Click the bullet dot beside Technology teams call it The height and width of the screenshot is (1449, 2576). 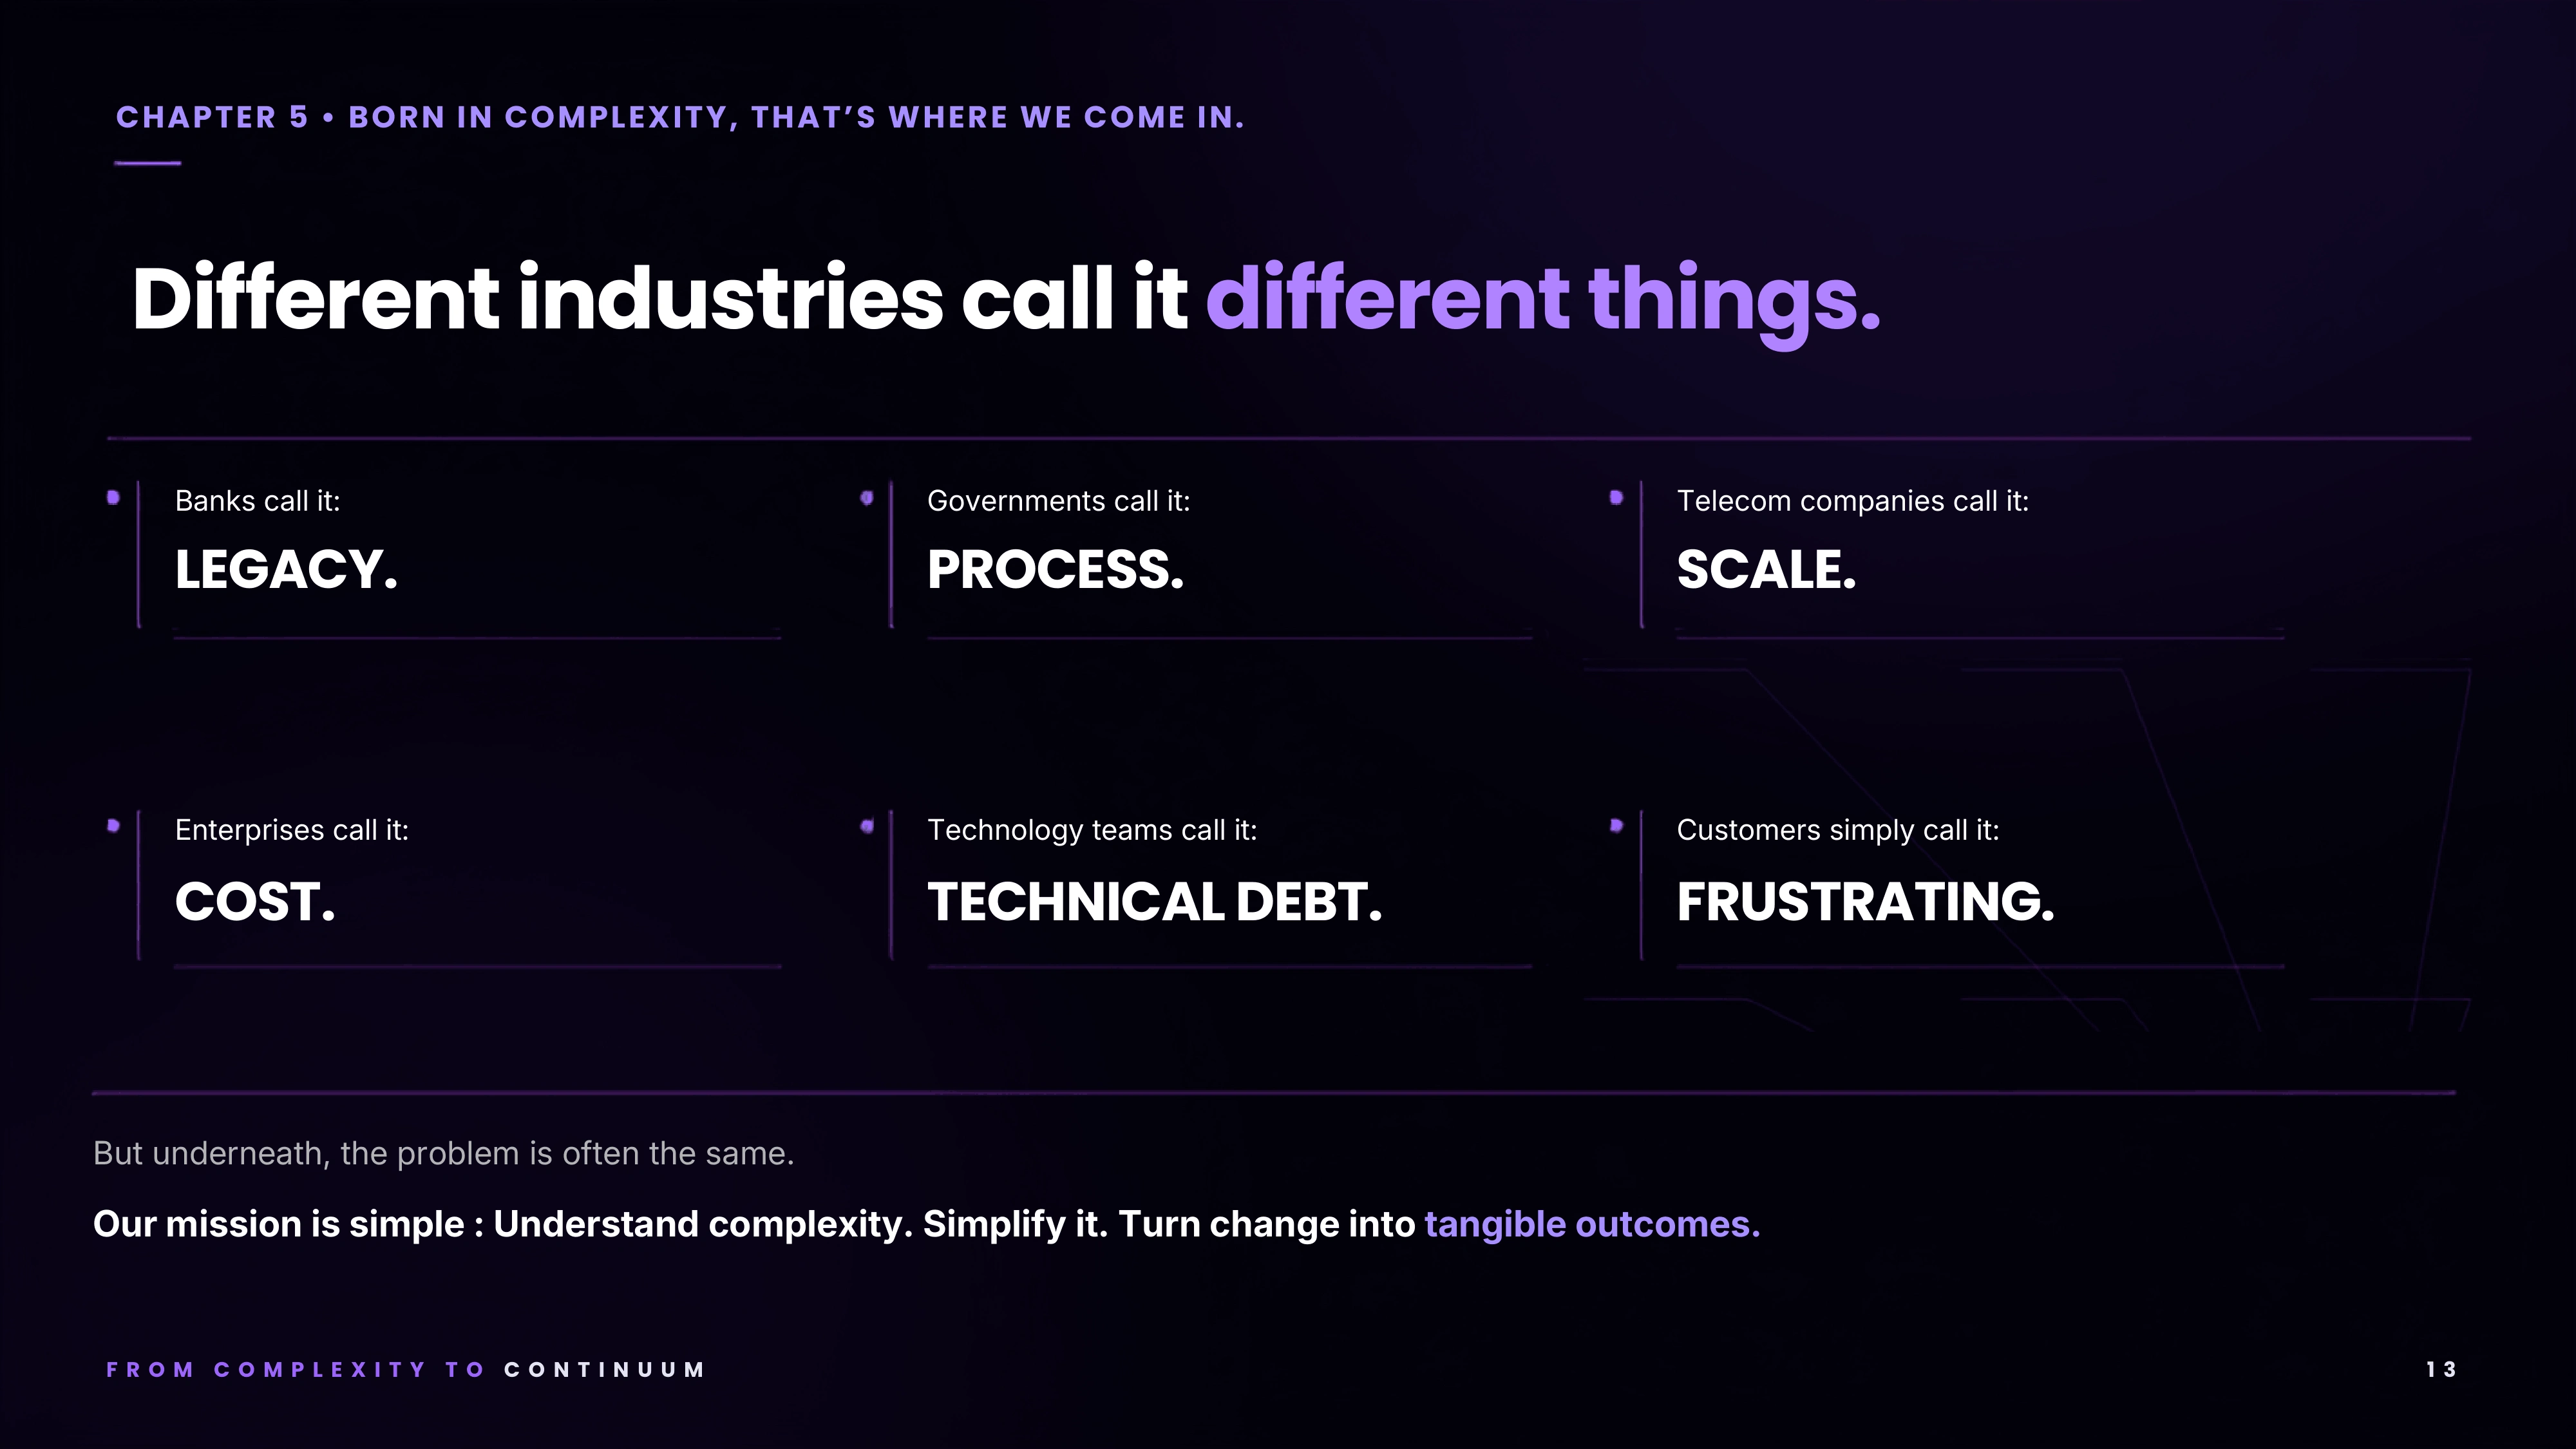(x=867, y=826)
